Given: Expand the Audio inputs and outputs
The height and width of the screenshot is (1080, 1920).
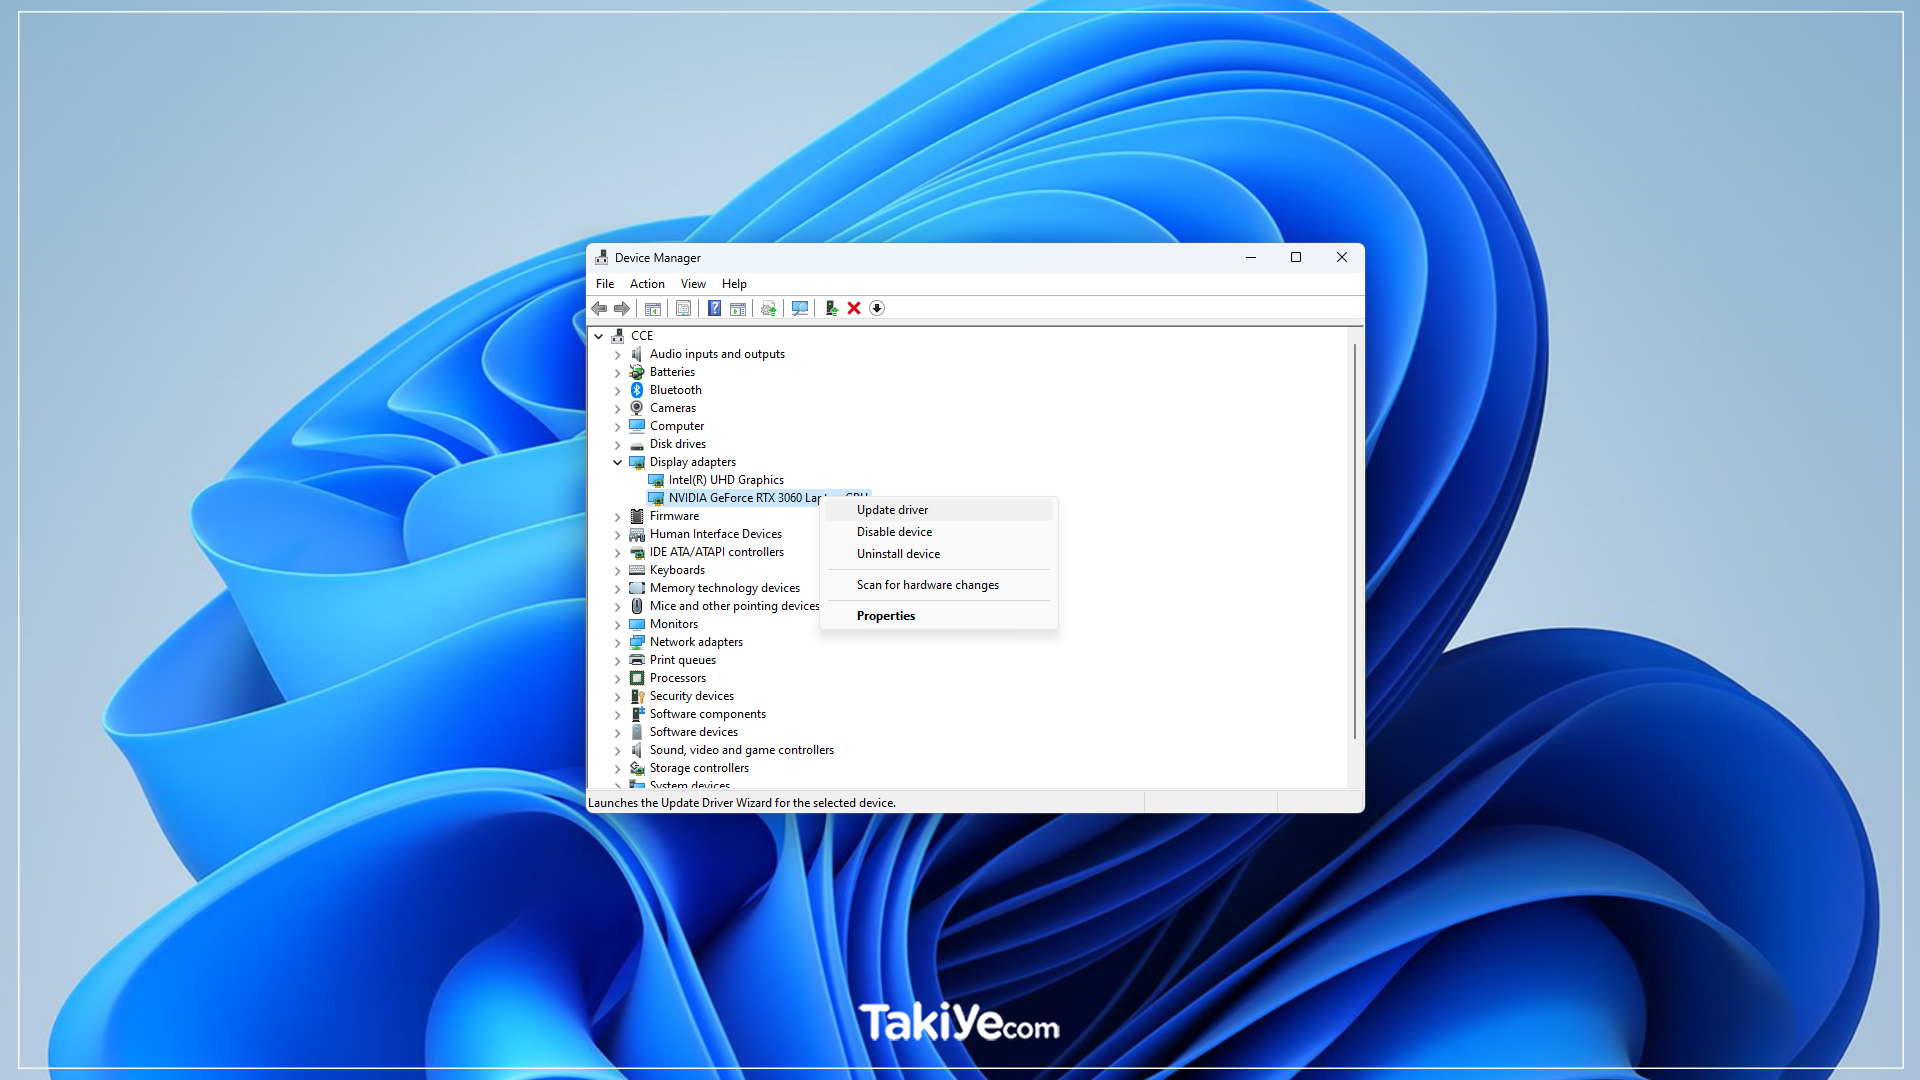Looking at the screenshot, I should point(618,353).
